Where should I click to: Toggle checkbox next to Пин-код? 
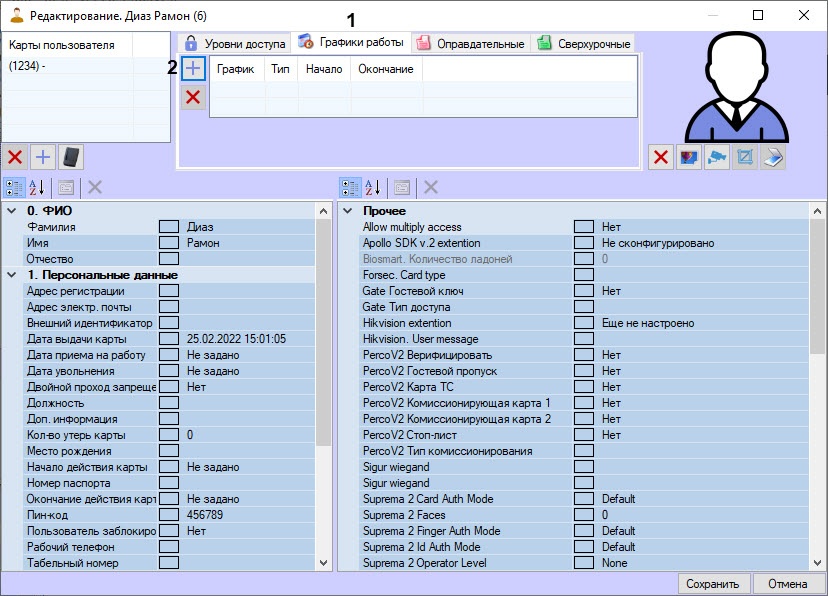pyautogui.click(x=169, y=515)
